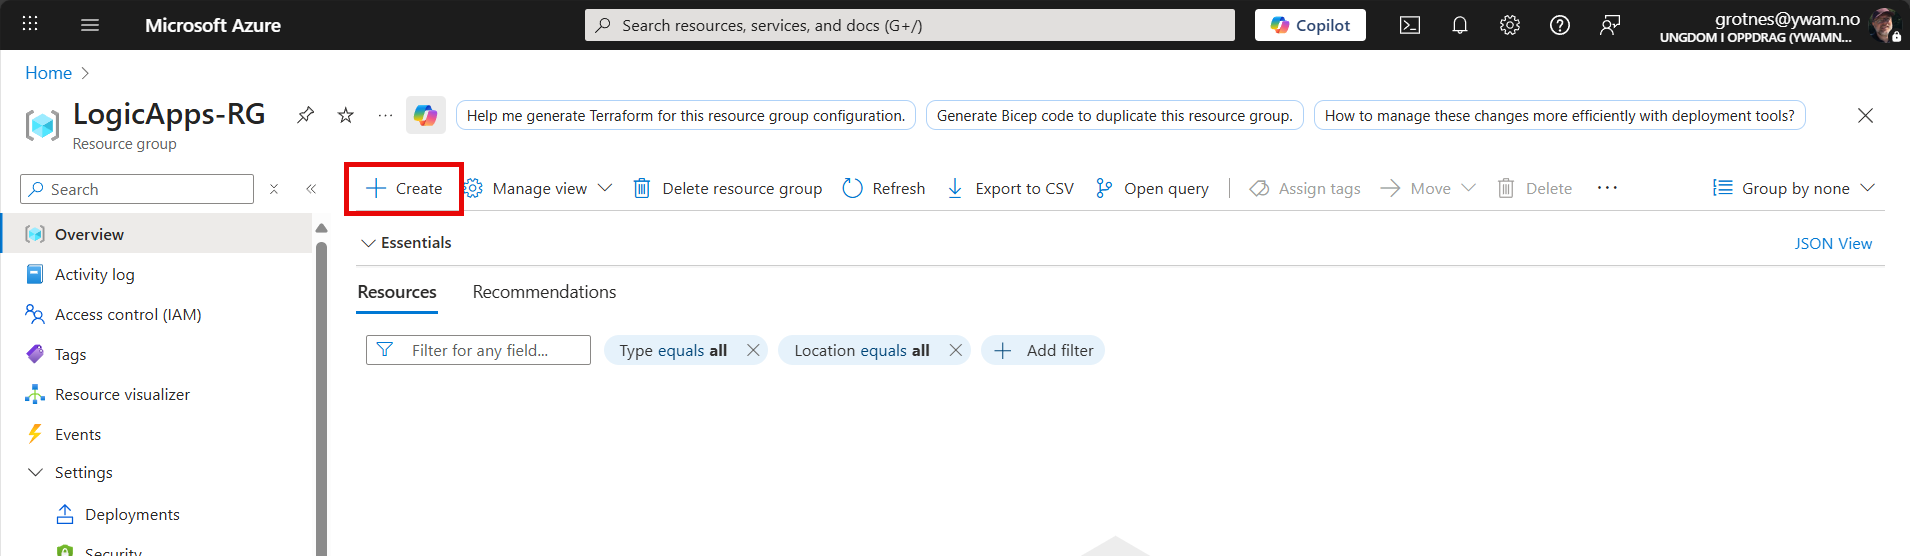The image size is (1910, 556).
Task: Open the feedback icon in header
Action: click(x=1610, y=25)
